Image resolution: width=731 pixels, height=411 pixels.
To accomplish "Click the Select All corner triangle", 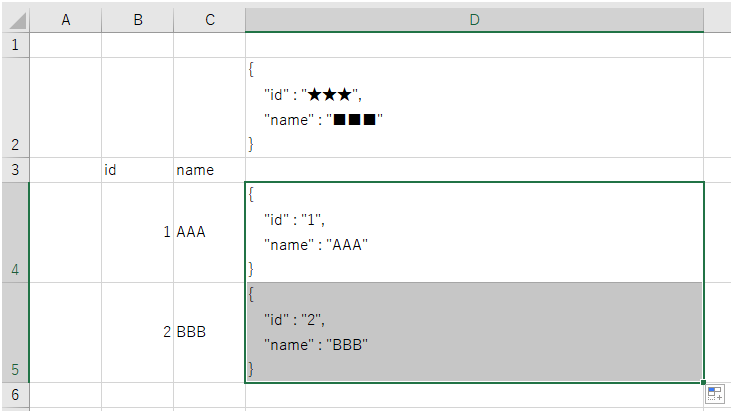I will [16, 20].
